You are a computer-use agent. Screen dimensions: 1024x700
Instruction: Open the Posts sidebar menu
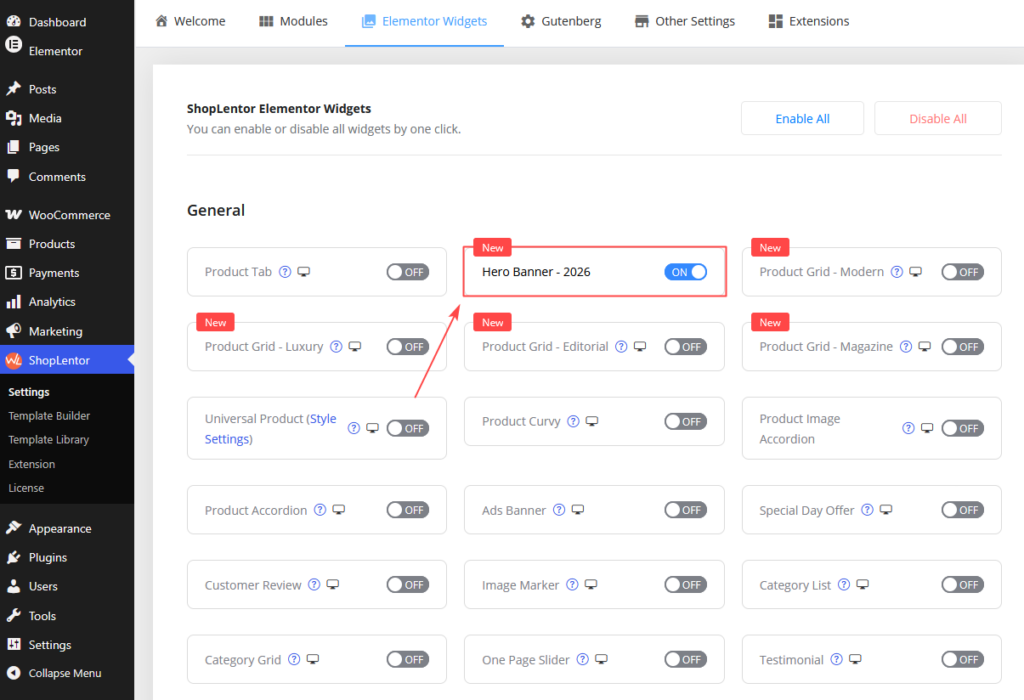(67, 89)
